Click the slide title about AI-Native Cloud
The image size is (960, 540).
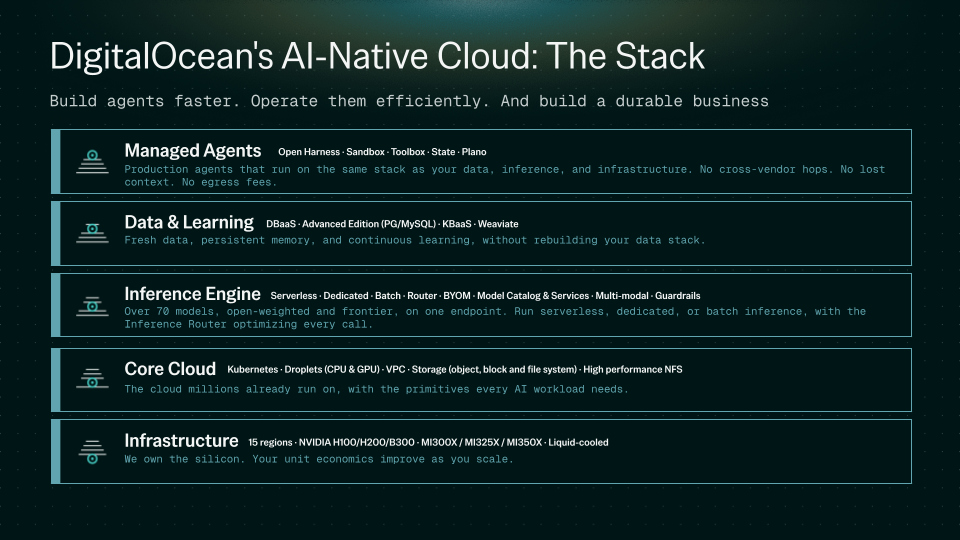tap(377, 56)
